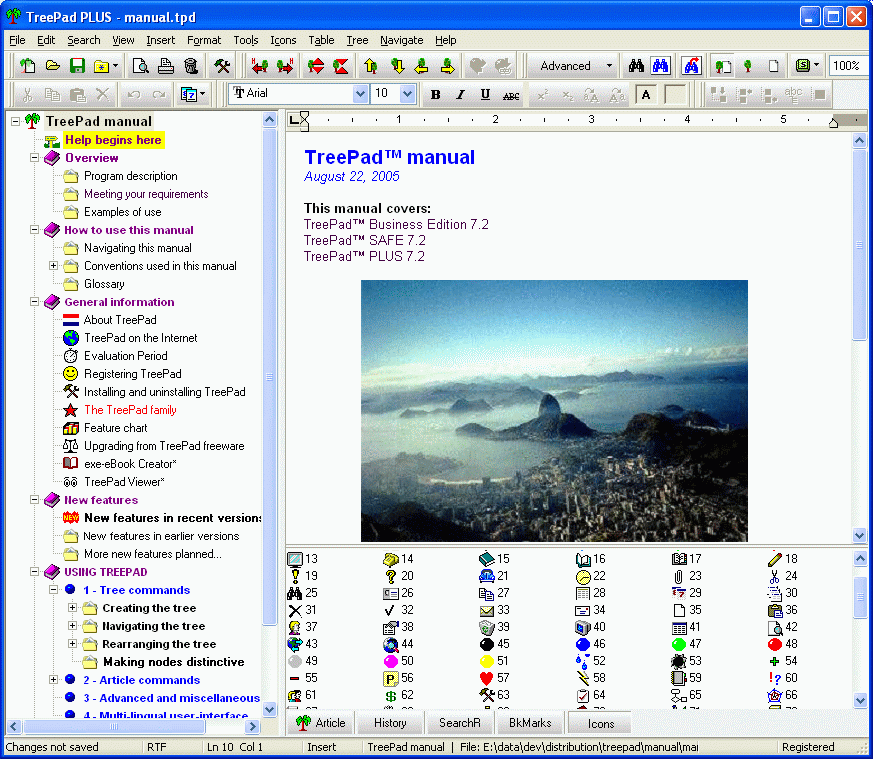Screen dimensions: 873x759
Task: Choose the scissors icon 24
Action: tap(774, 576)
